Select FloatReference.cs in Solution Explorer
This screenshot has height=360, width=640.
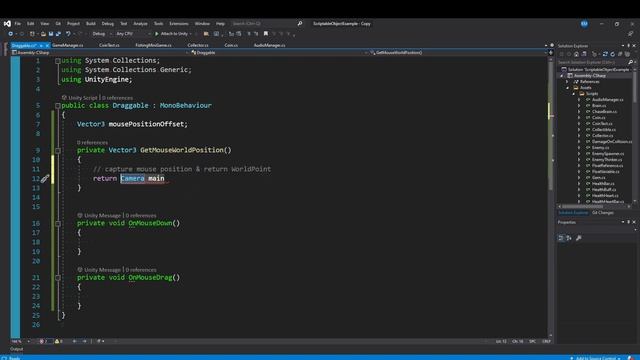pos(607,166)
